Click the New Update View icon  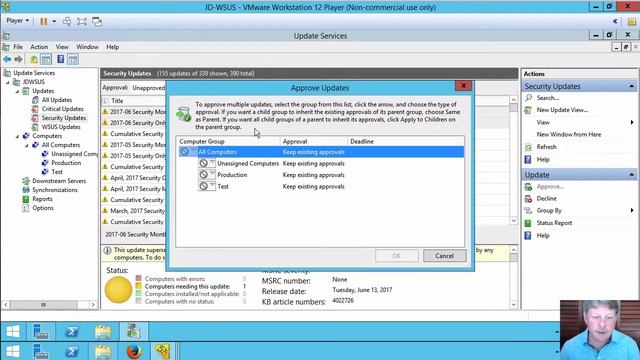click(528, 110)
